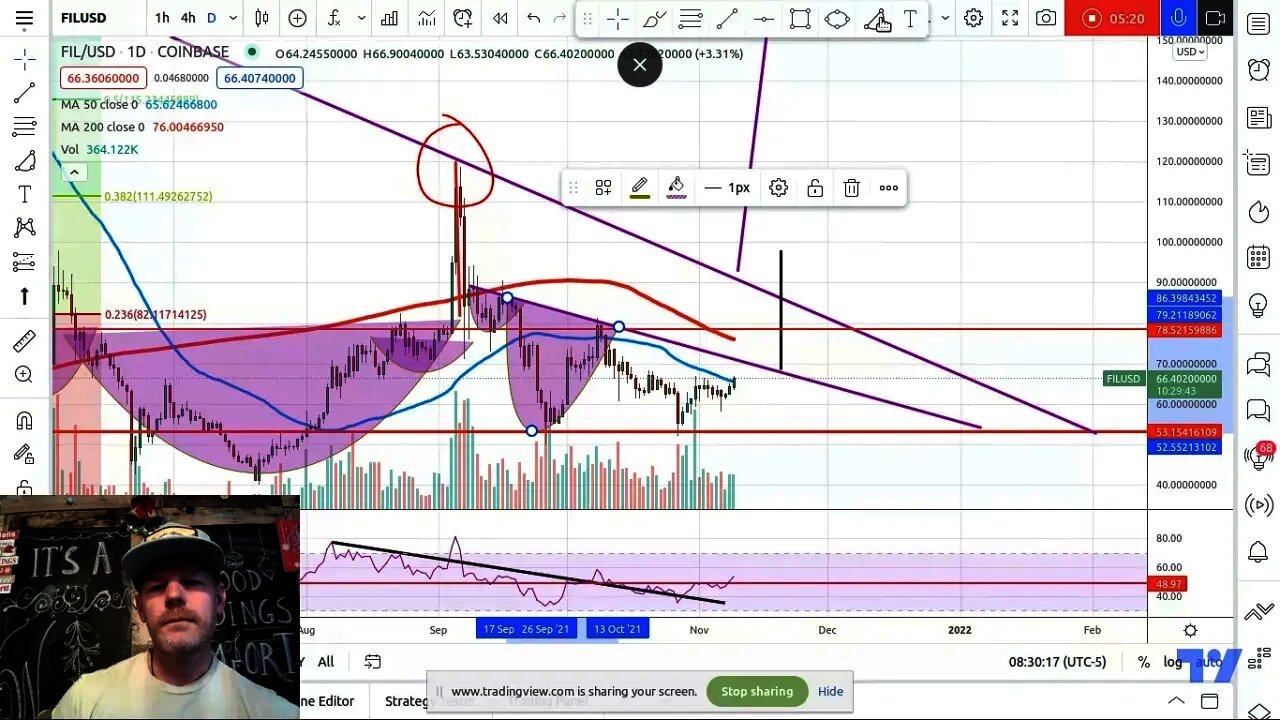Select the triangle pattern tool
The height and width of the screenshot is (720, 1280).
[x=877, y=19]
